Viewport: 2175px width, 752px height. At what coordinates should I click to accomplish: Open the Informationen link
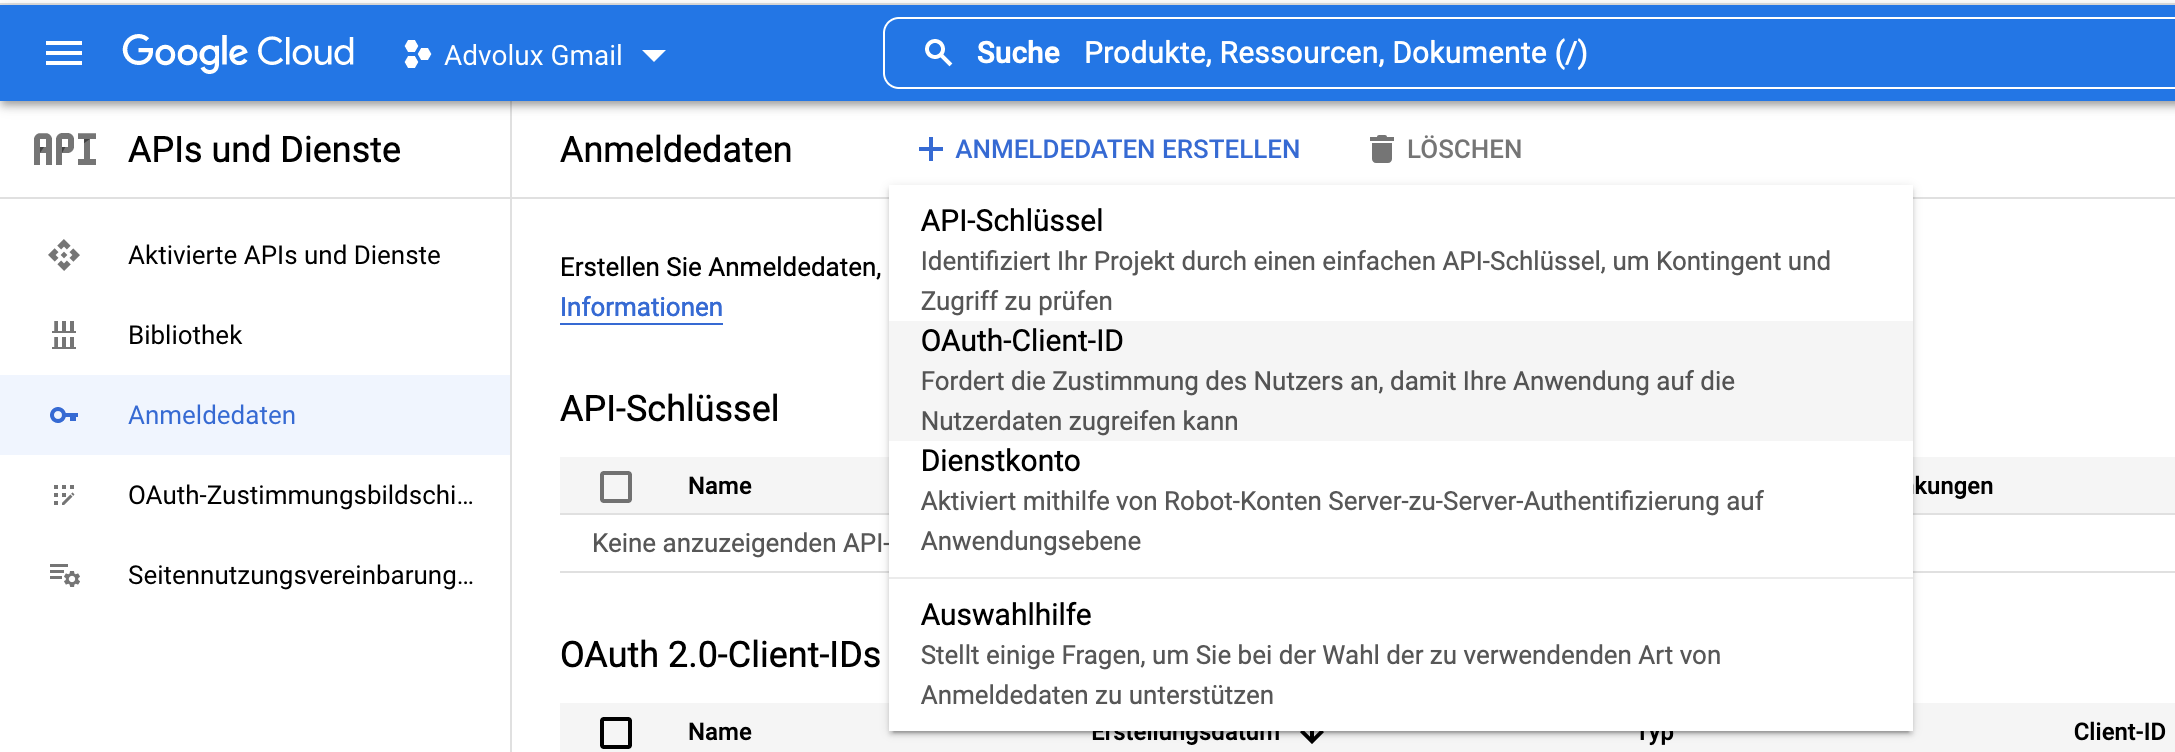pos(641,307)
